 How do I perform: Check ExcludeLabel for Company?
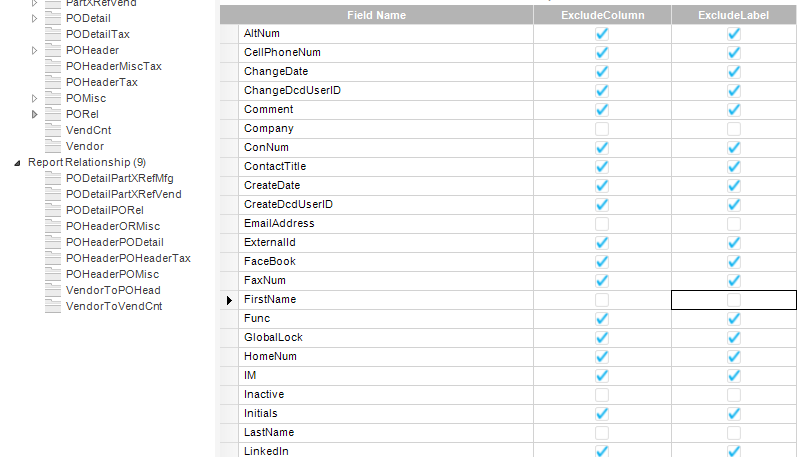[734, 129]
